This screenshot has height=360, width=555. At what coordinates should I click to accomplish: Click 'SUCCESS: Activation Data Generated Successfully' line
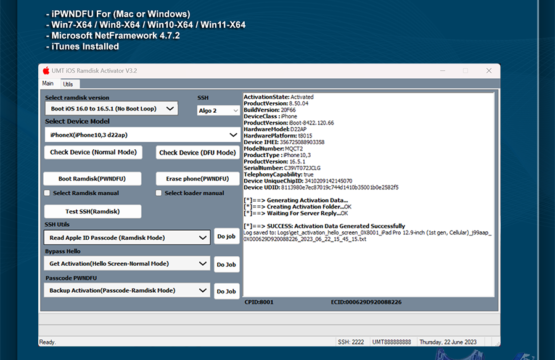324,226
